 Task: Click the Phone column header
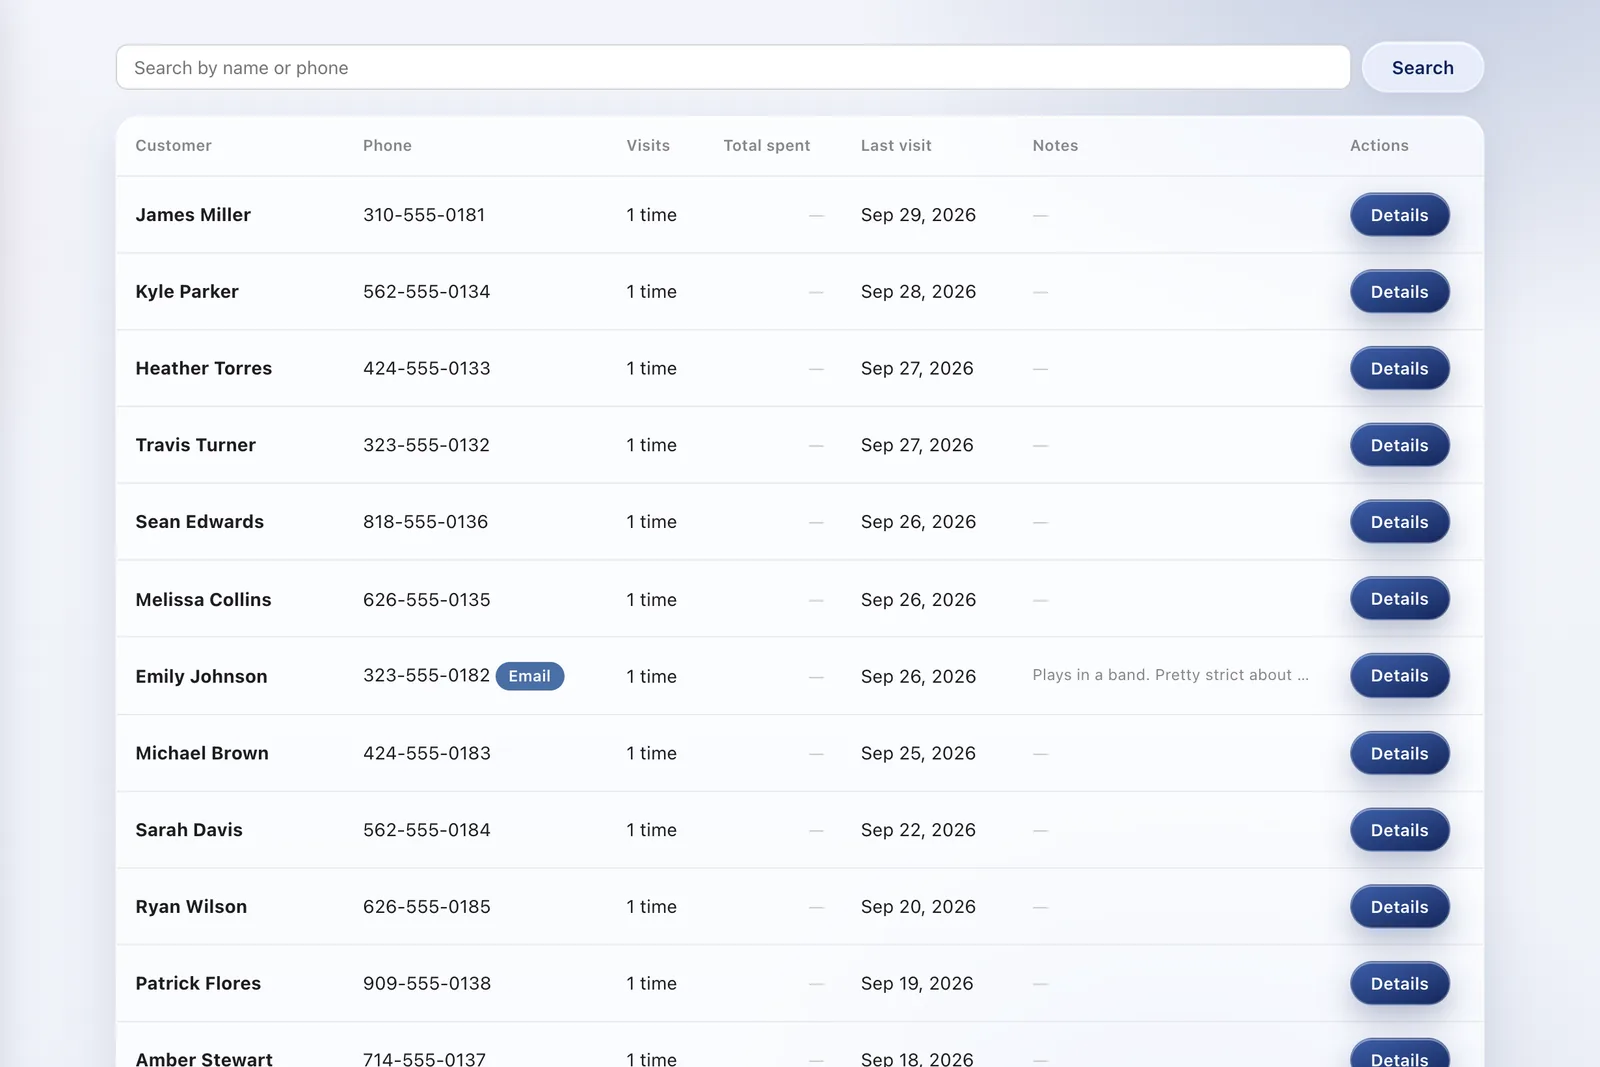tap(387, 145)
